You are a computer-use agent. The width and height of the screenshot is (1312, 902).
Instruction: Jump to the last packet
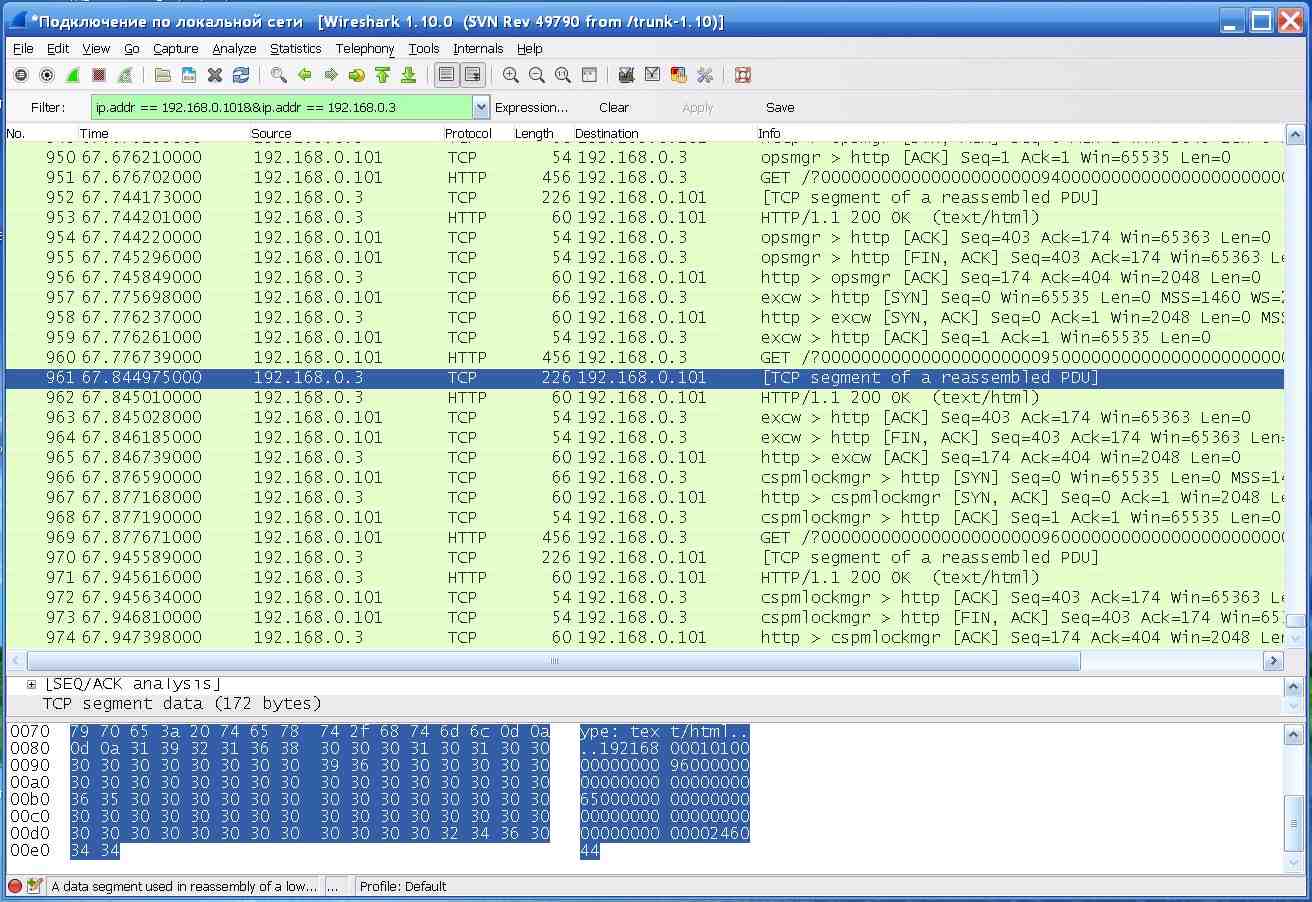408,75
